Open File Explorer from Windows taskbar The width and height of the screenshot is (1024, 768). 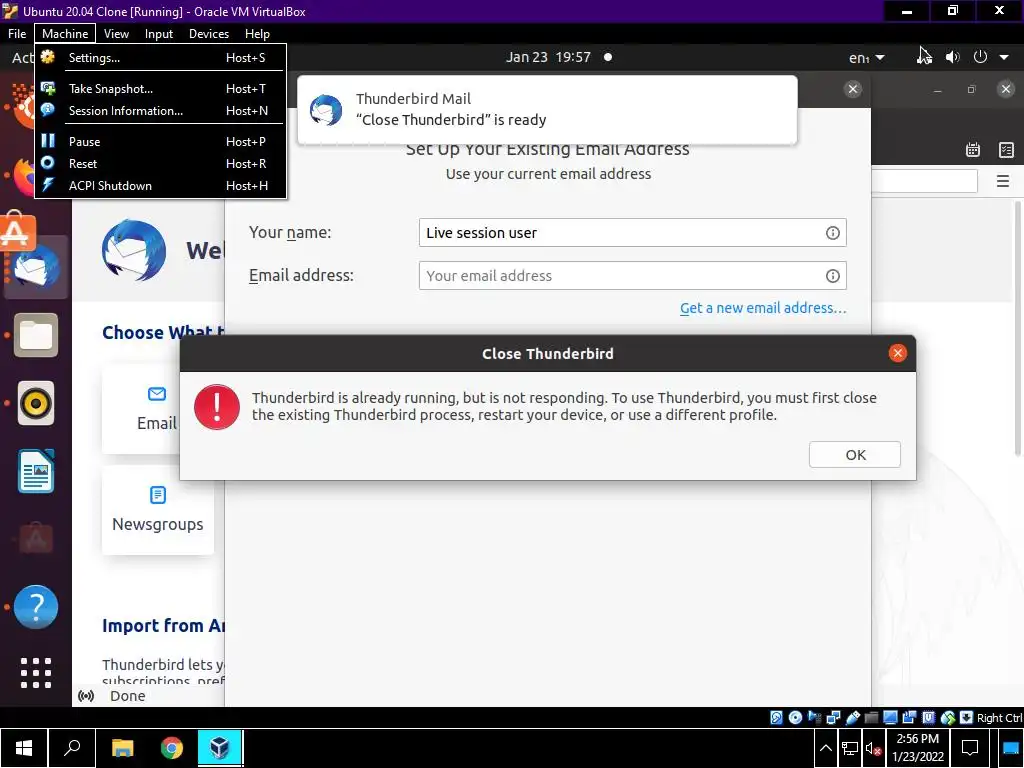coord(122,748)
